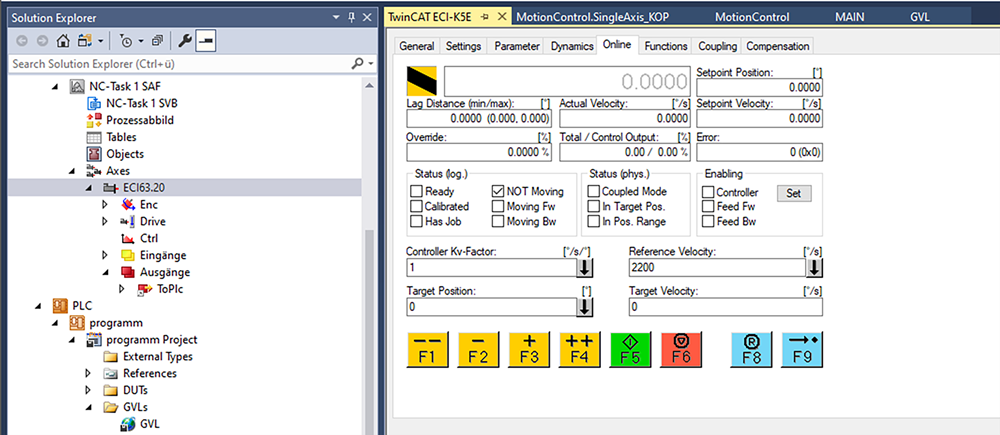Expand the Enc node in tree
1000x435 pixels.
pos(105,204)
